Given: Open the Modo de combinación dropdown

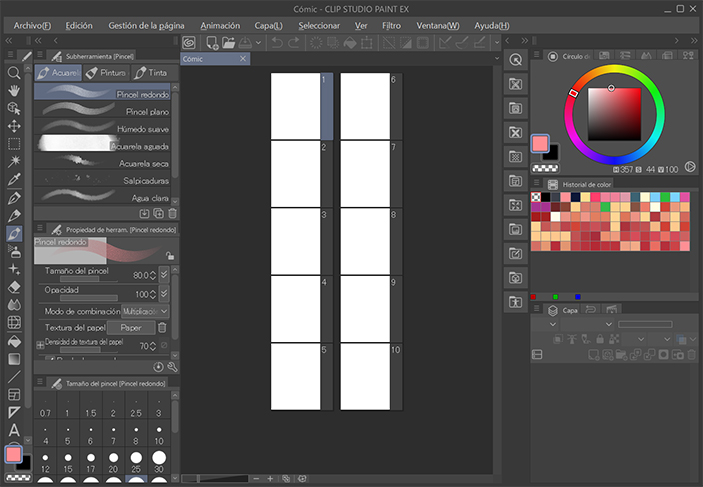Looking at the screenshot, I should 147,311.
